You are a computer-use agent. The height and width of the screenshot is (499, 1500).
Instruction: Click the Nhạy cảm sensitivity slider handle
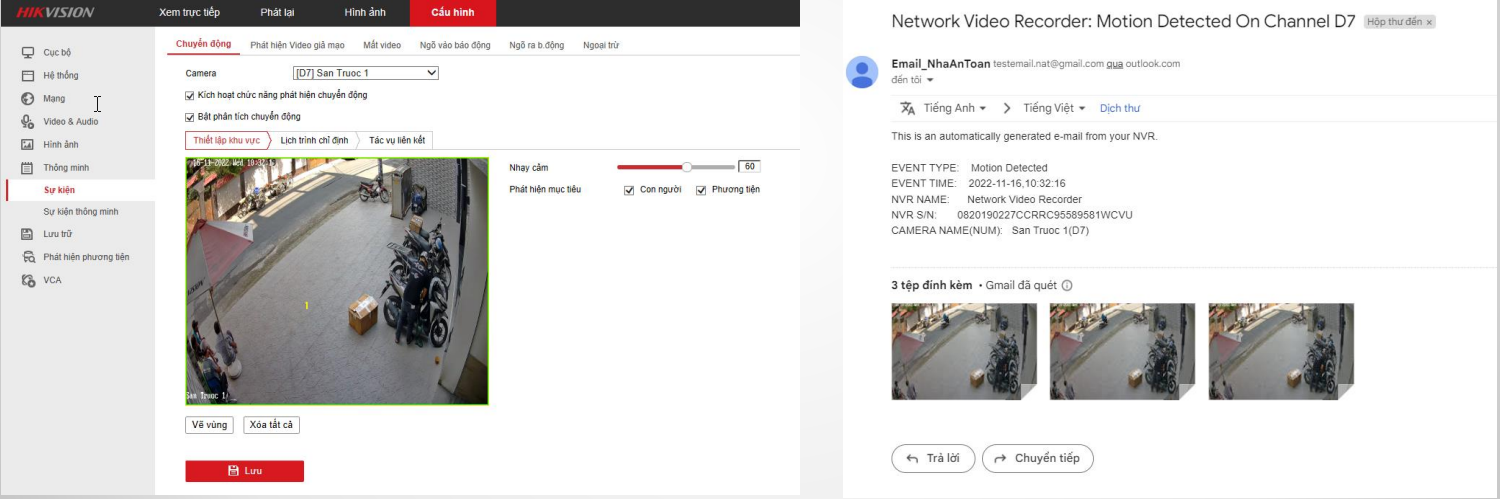click(687, 167)
